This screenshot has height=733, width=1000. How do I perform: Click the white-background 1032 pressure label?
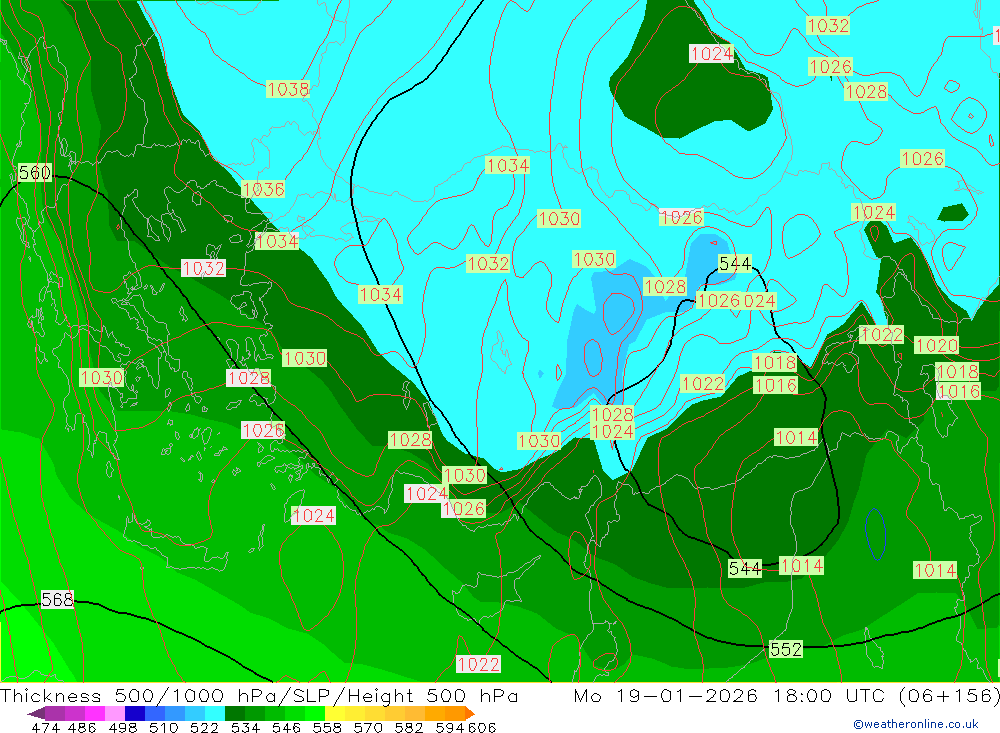[x=203, y=268]
